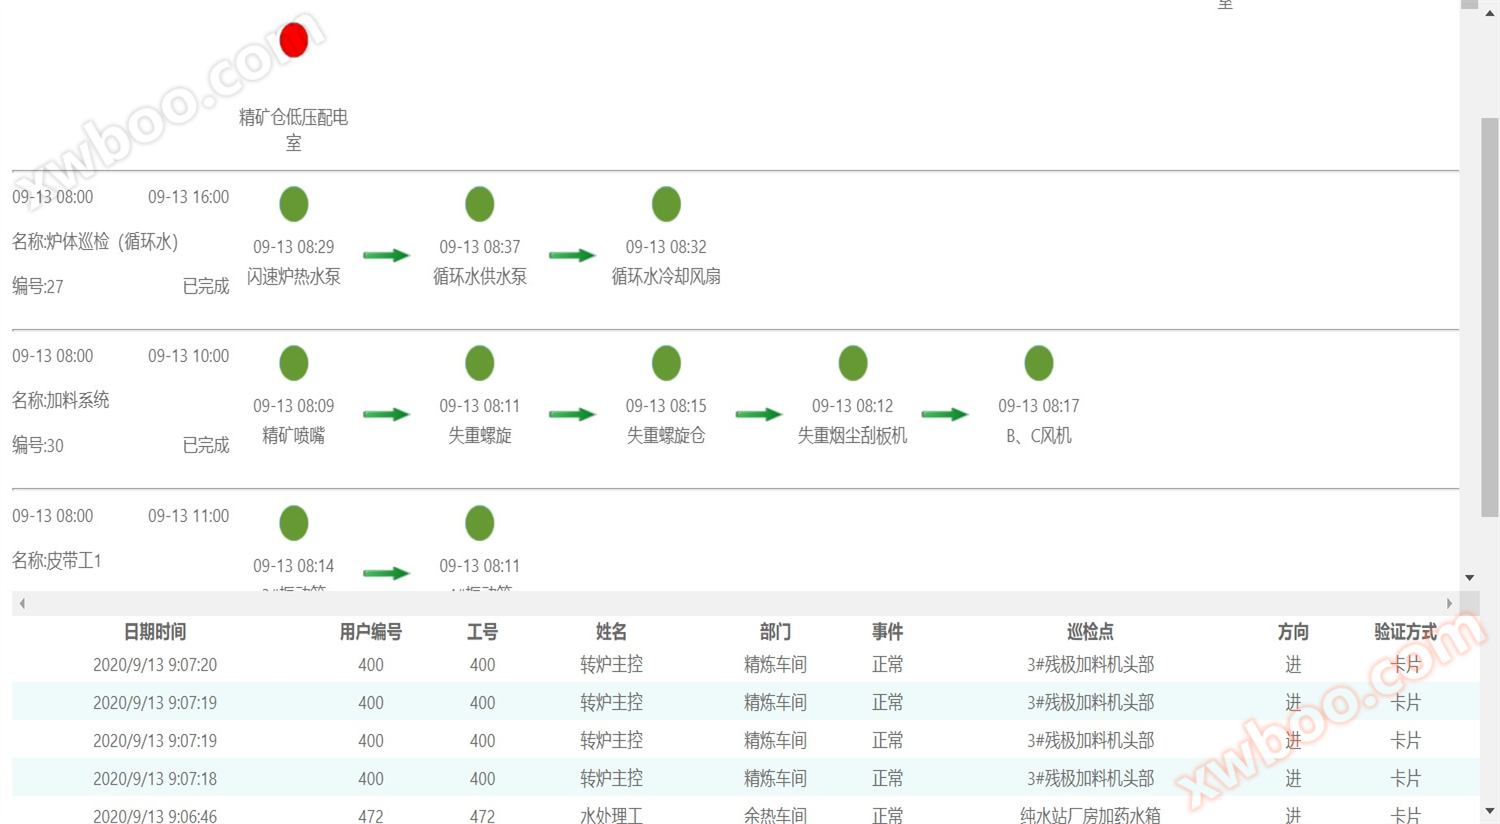Click the 验证方式 column header
Viewport: 1500px width, 824px height.
1405,632
